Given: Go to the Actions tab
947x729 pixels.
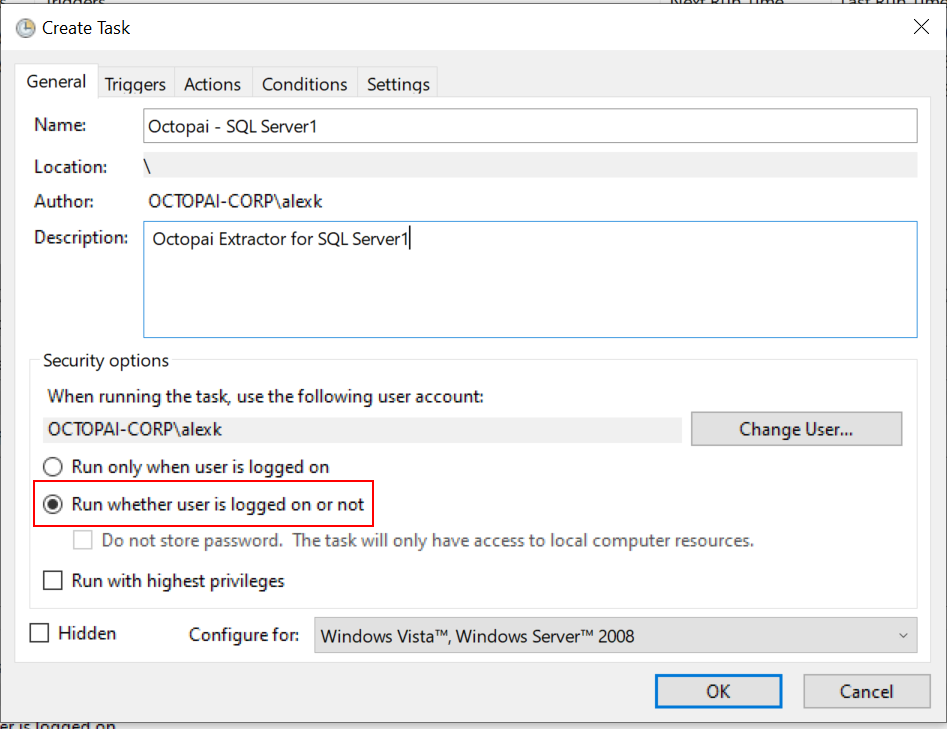Looking at the screenshot, I should tap(212, 85).
